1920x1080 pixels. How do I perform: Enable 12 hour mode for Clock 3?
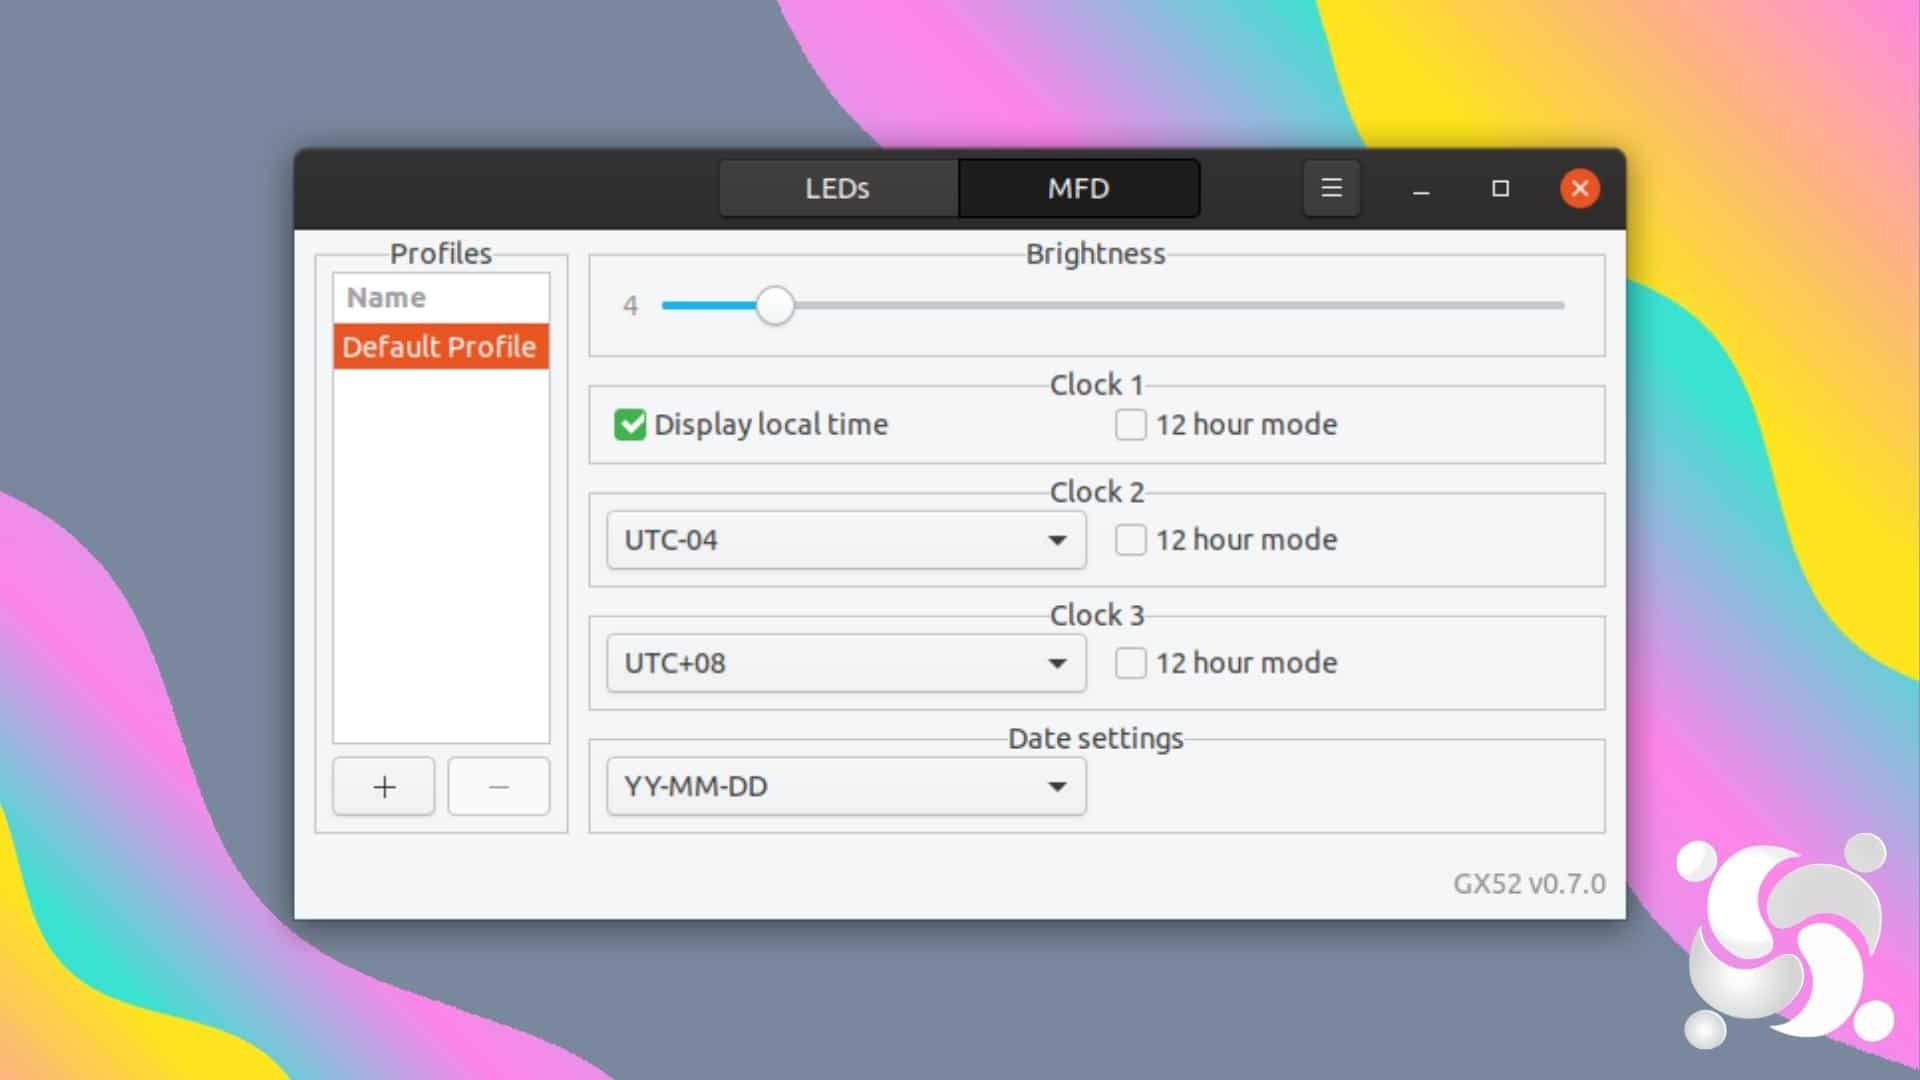click(x=1131, y=663)
